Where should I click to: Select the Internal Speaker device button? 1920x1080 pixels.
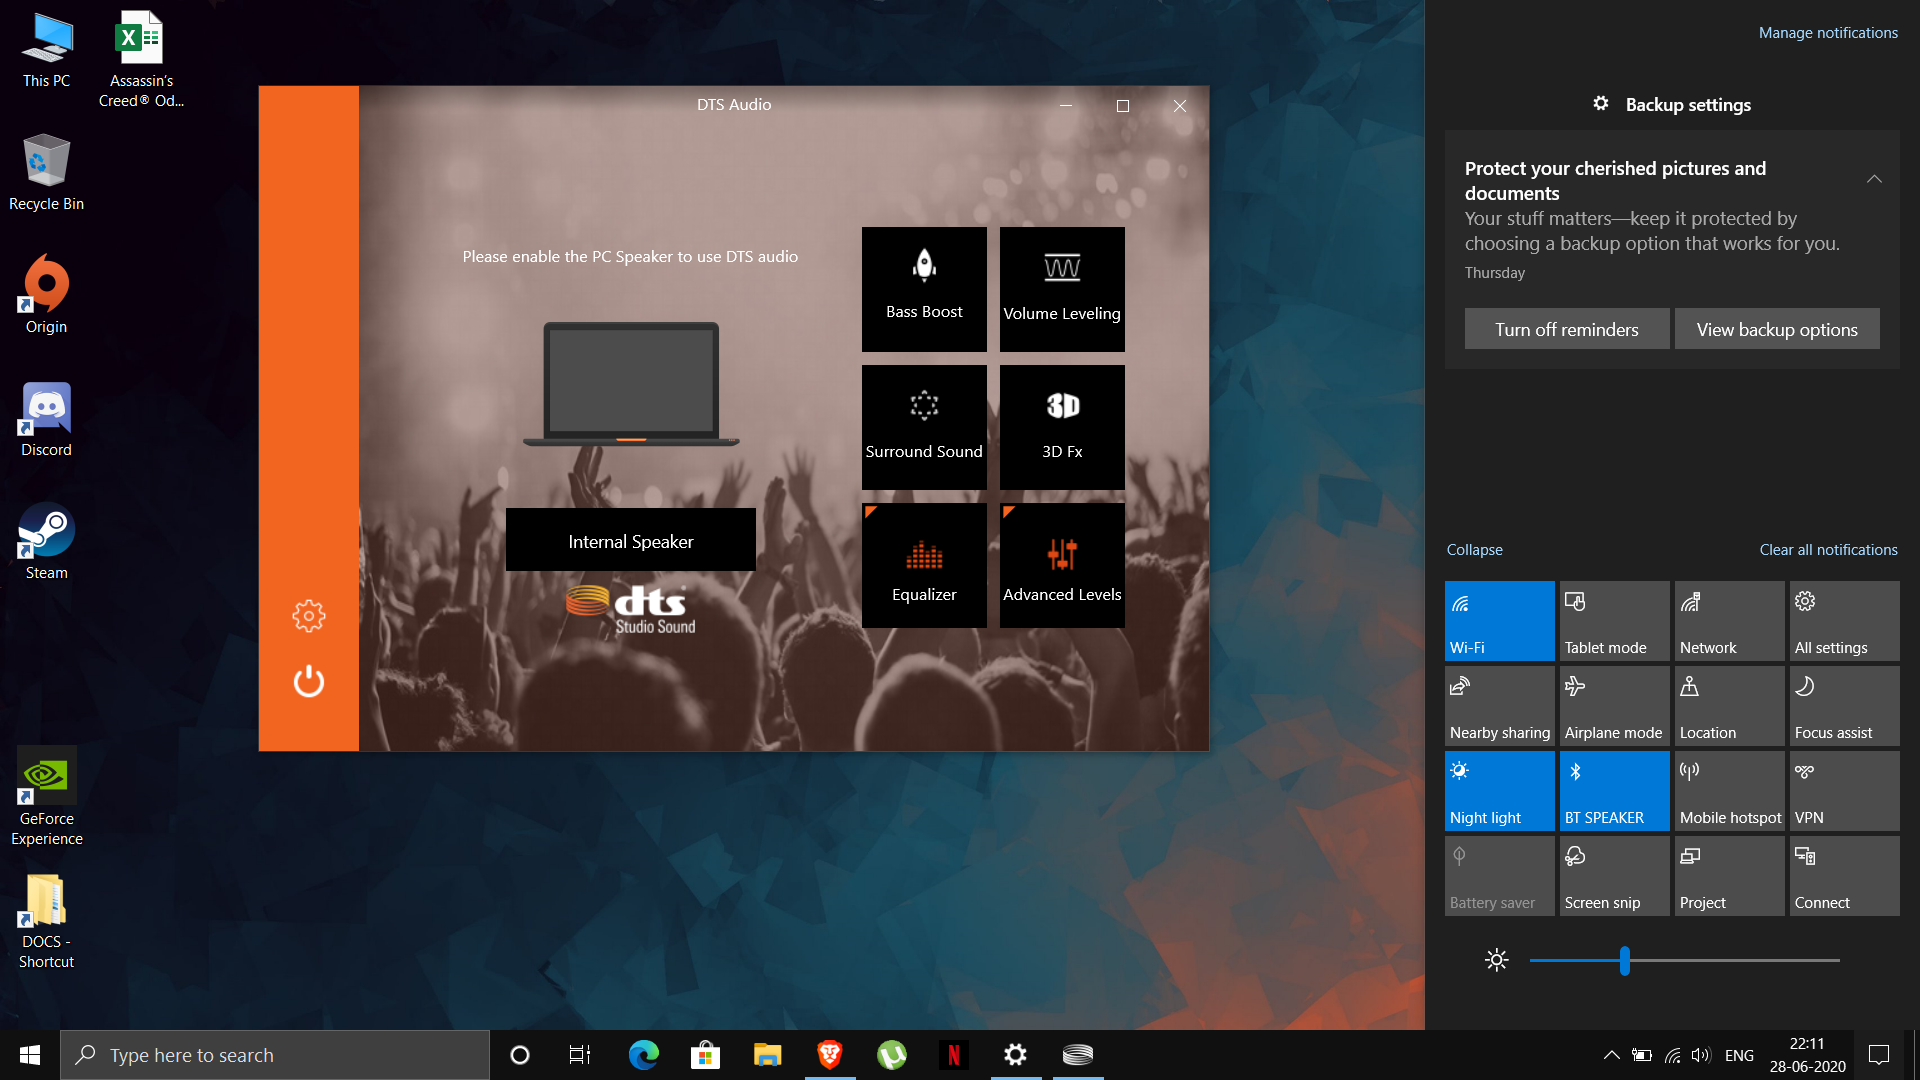click(x=631, y=540)
